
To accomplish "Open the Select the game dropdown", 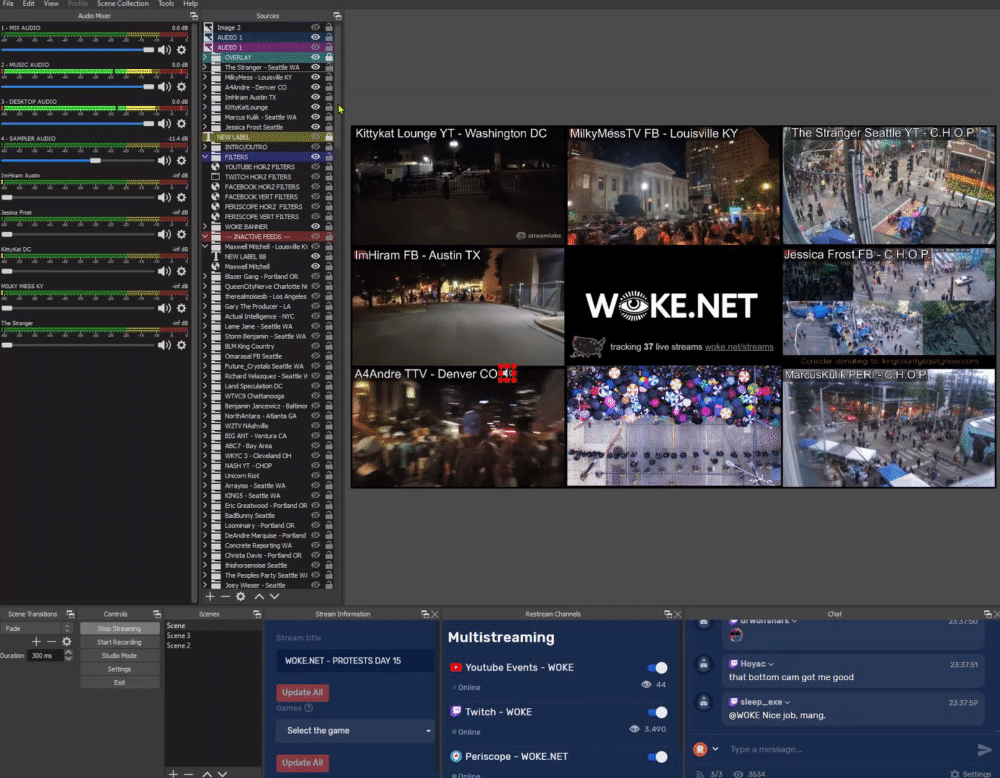I will click(x=356, y=731).
